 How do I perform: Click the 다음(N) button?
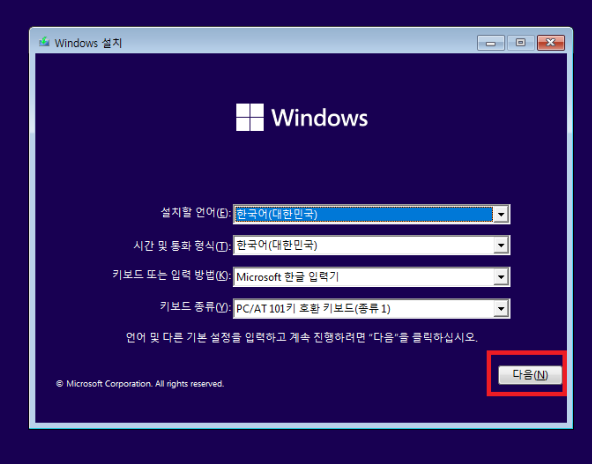[530, 375]
